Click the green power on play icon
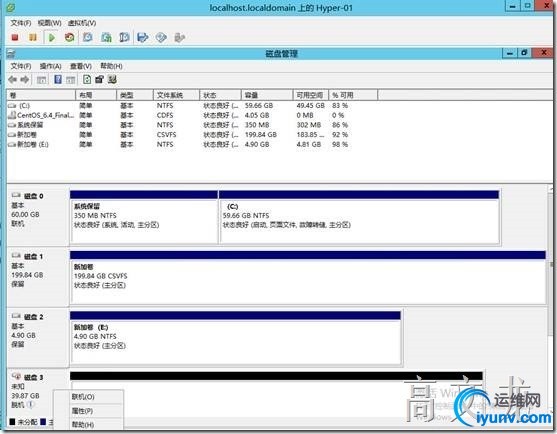 [x=52, y=37]
